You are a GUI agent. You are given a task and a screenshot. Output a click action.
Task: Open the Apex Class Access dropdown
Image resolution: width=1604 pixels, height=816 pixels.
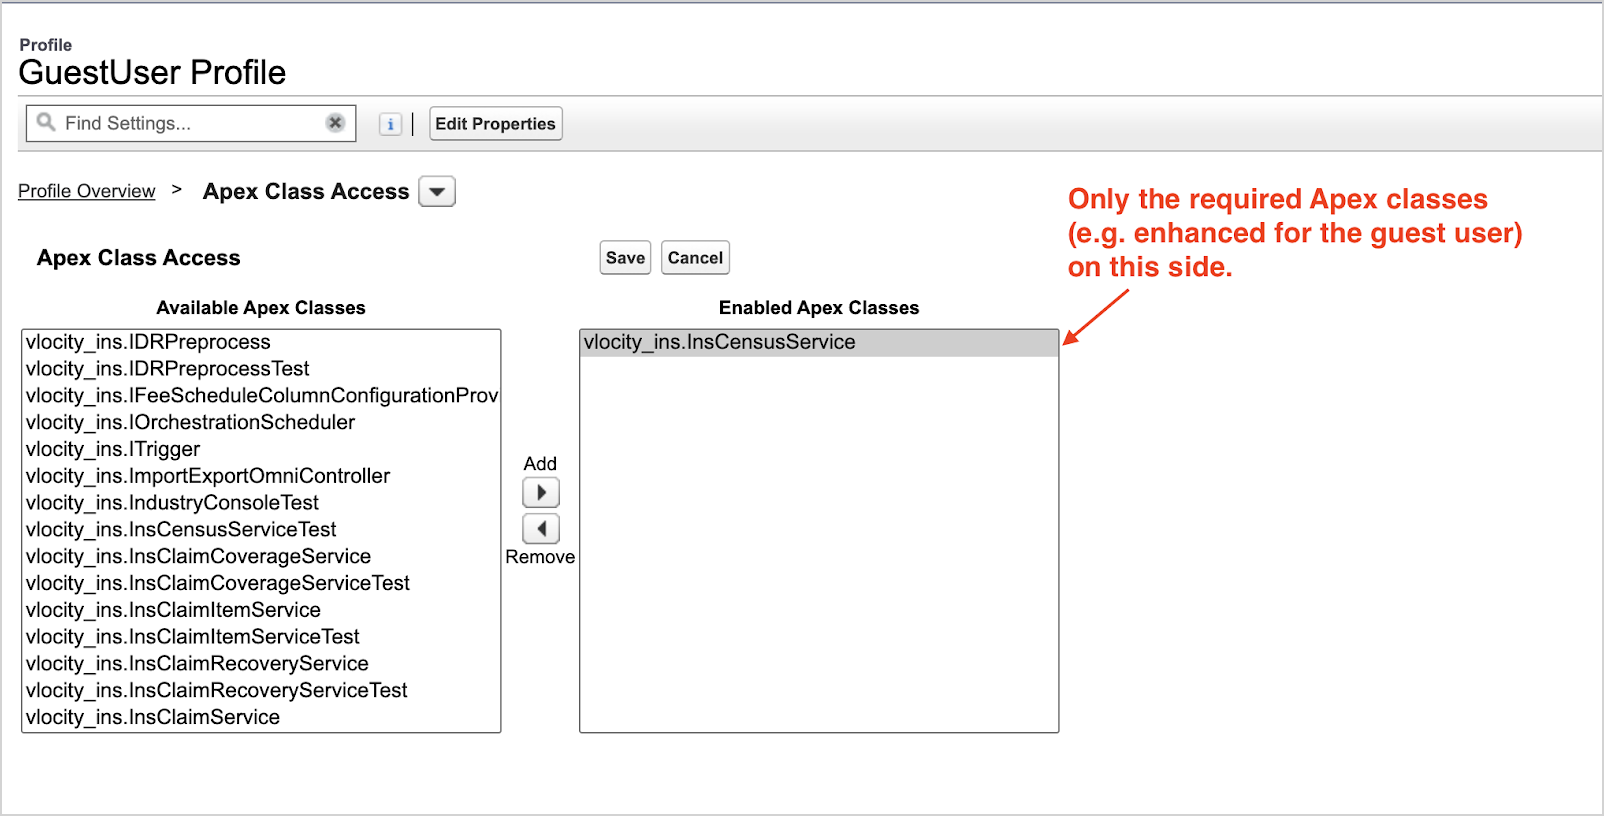pos(437,191)
